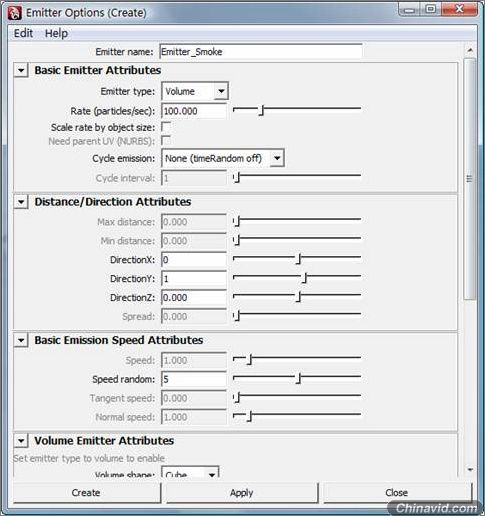Click the scrollbar down arrow
This screenshot has width=485, height=516.
pos(470,470)
